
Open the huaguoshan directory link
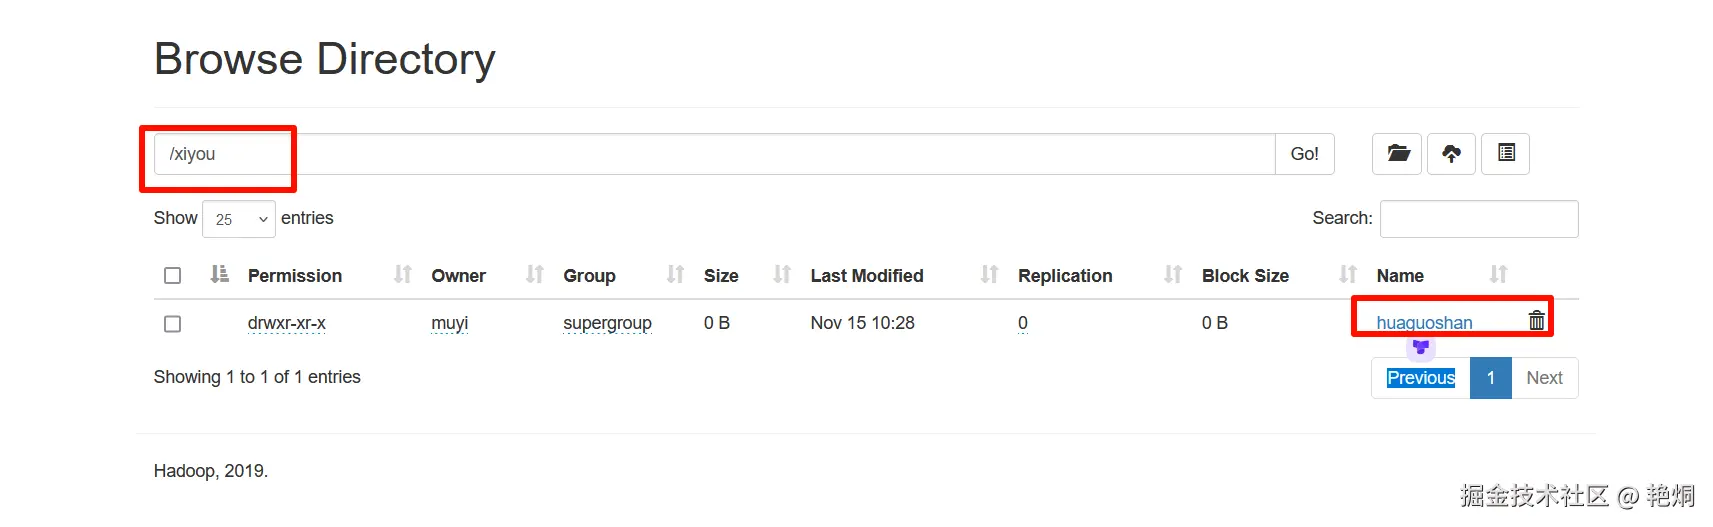coord(1424,323)
